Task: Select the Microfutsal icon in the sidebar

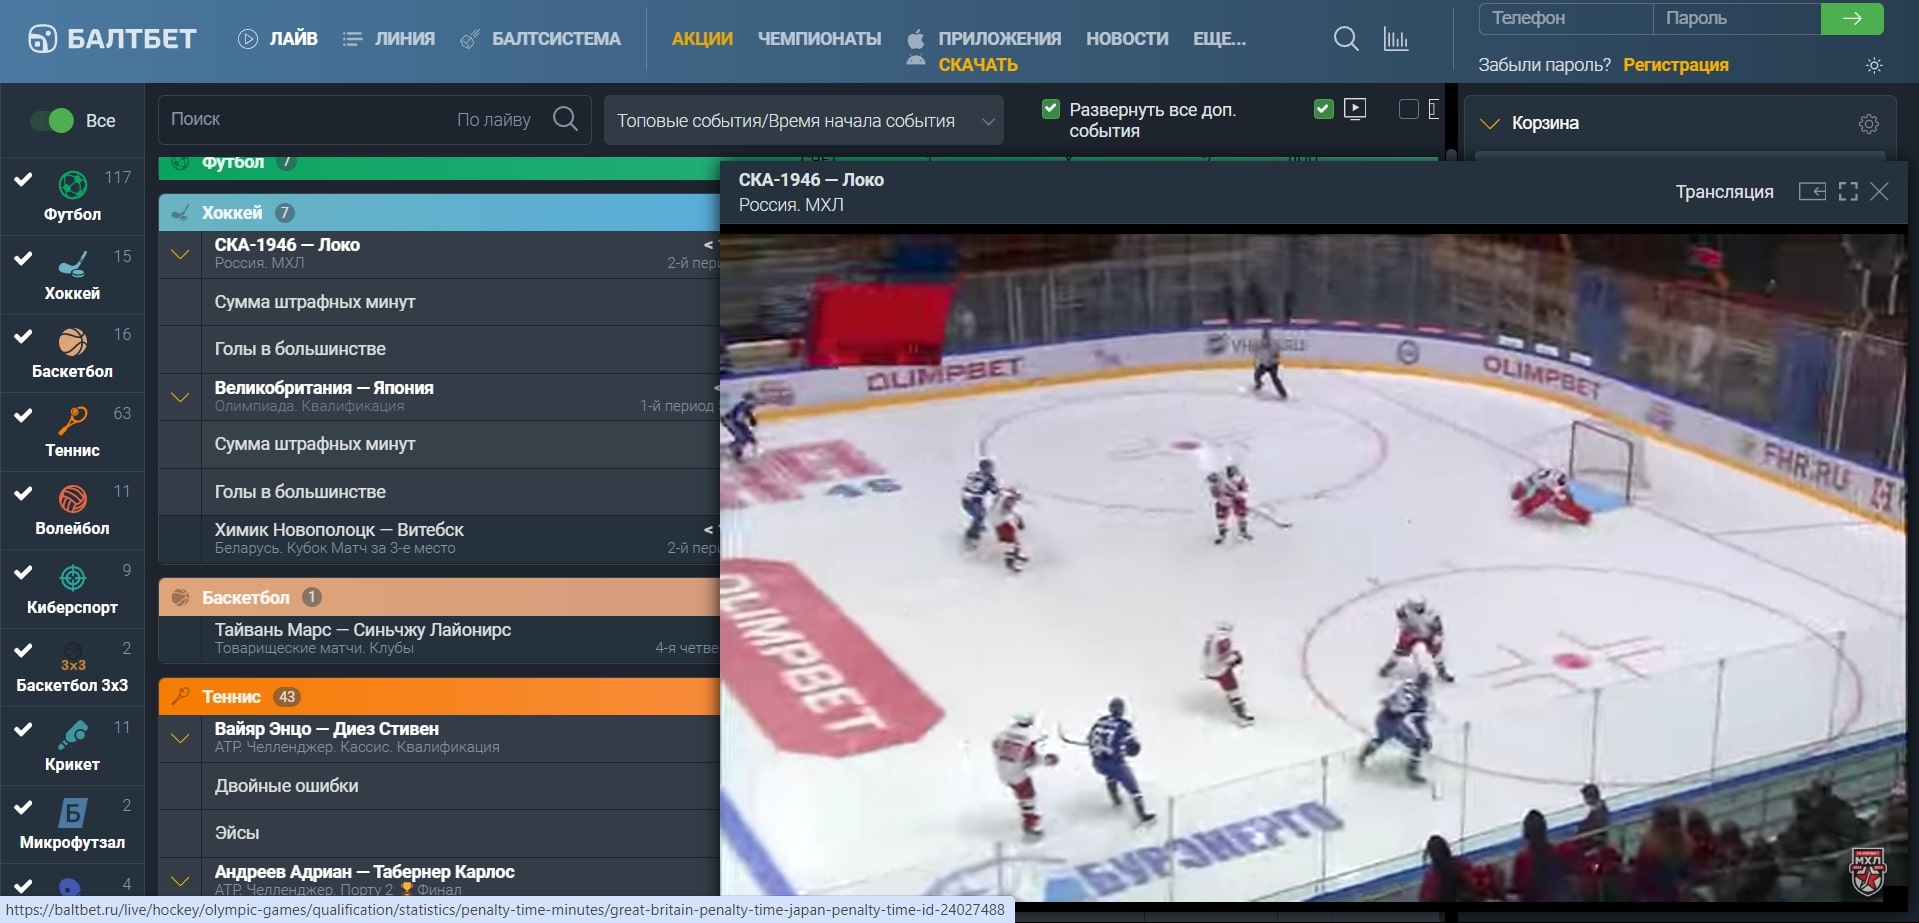Action: pyautogui.click(x=72, y=813)
